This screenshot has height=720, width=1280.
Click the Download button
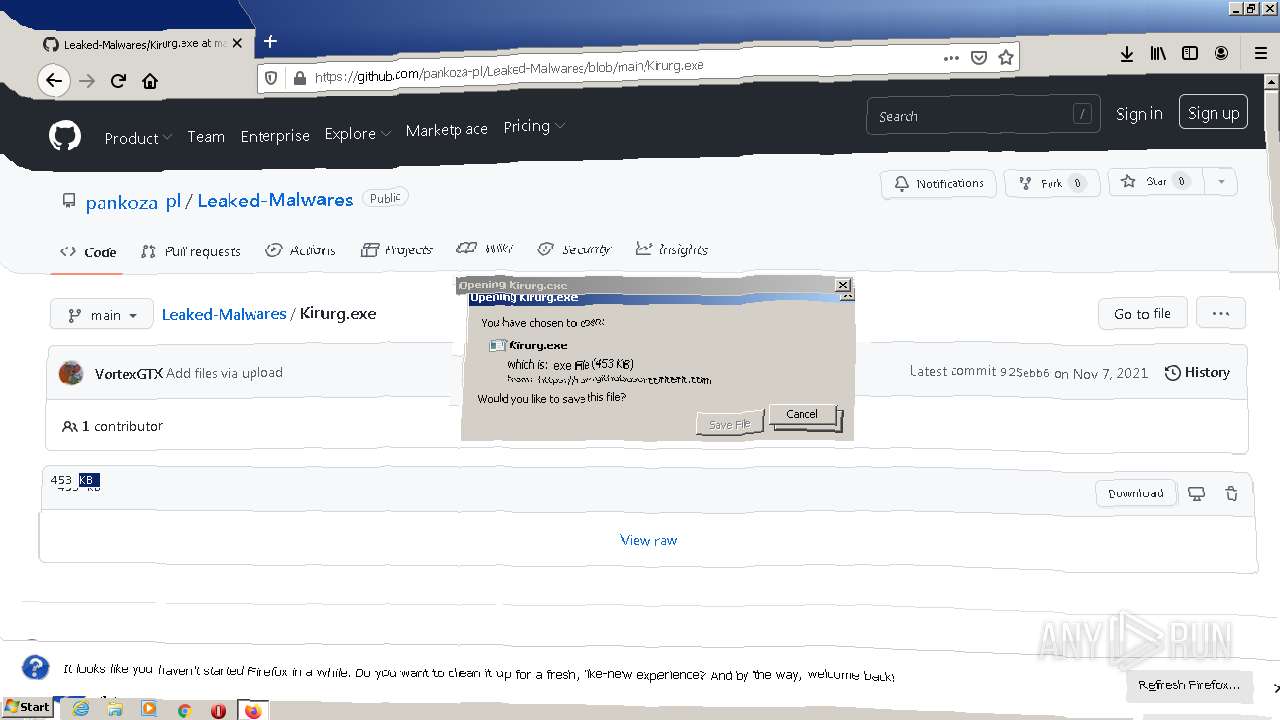click(x=1136, y=493)
